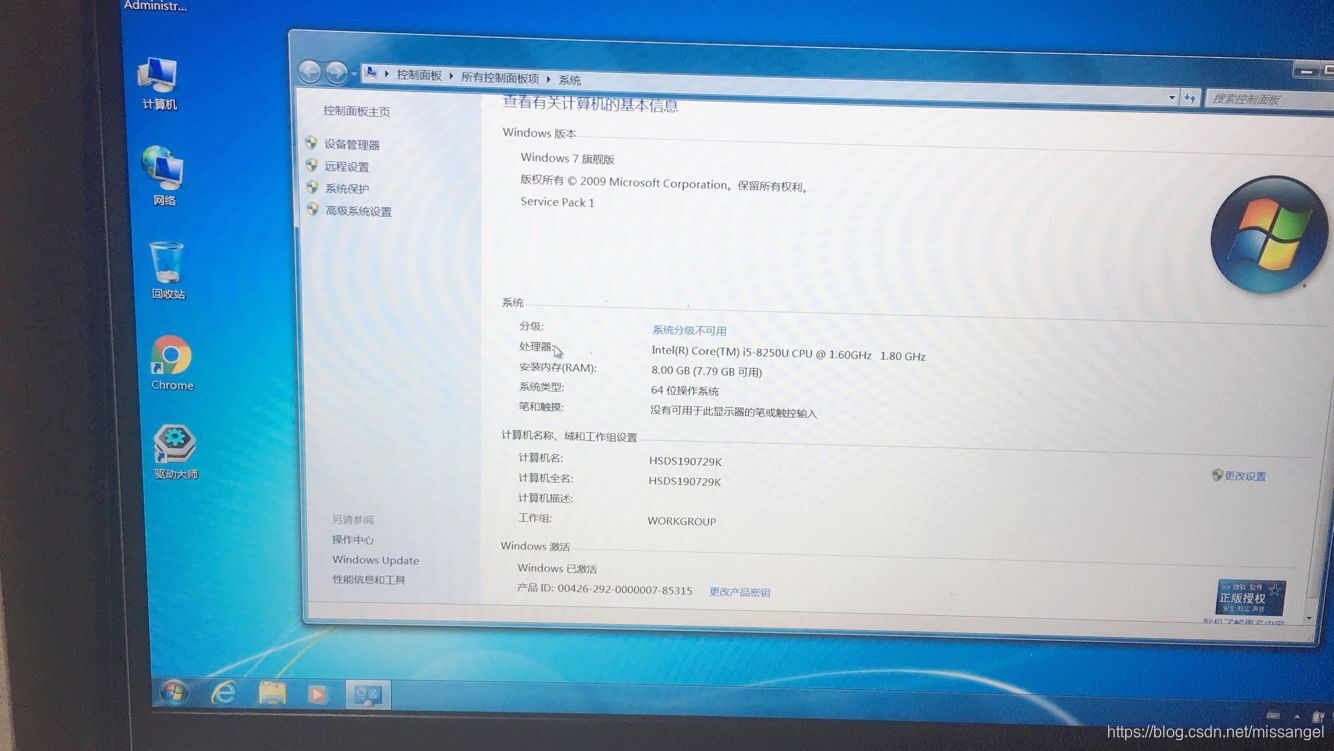Click the 64 位操作系统 system type value
Viewport: 1334px width, 751px height.
(x=684, y=390)
